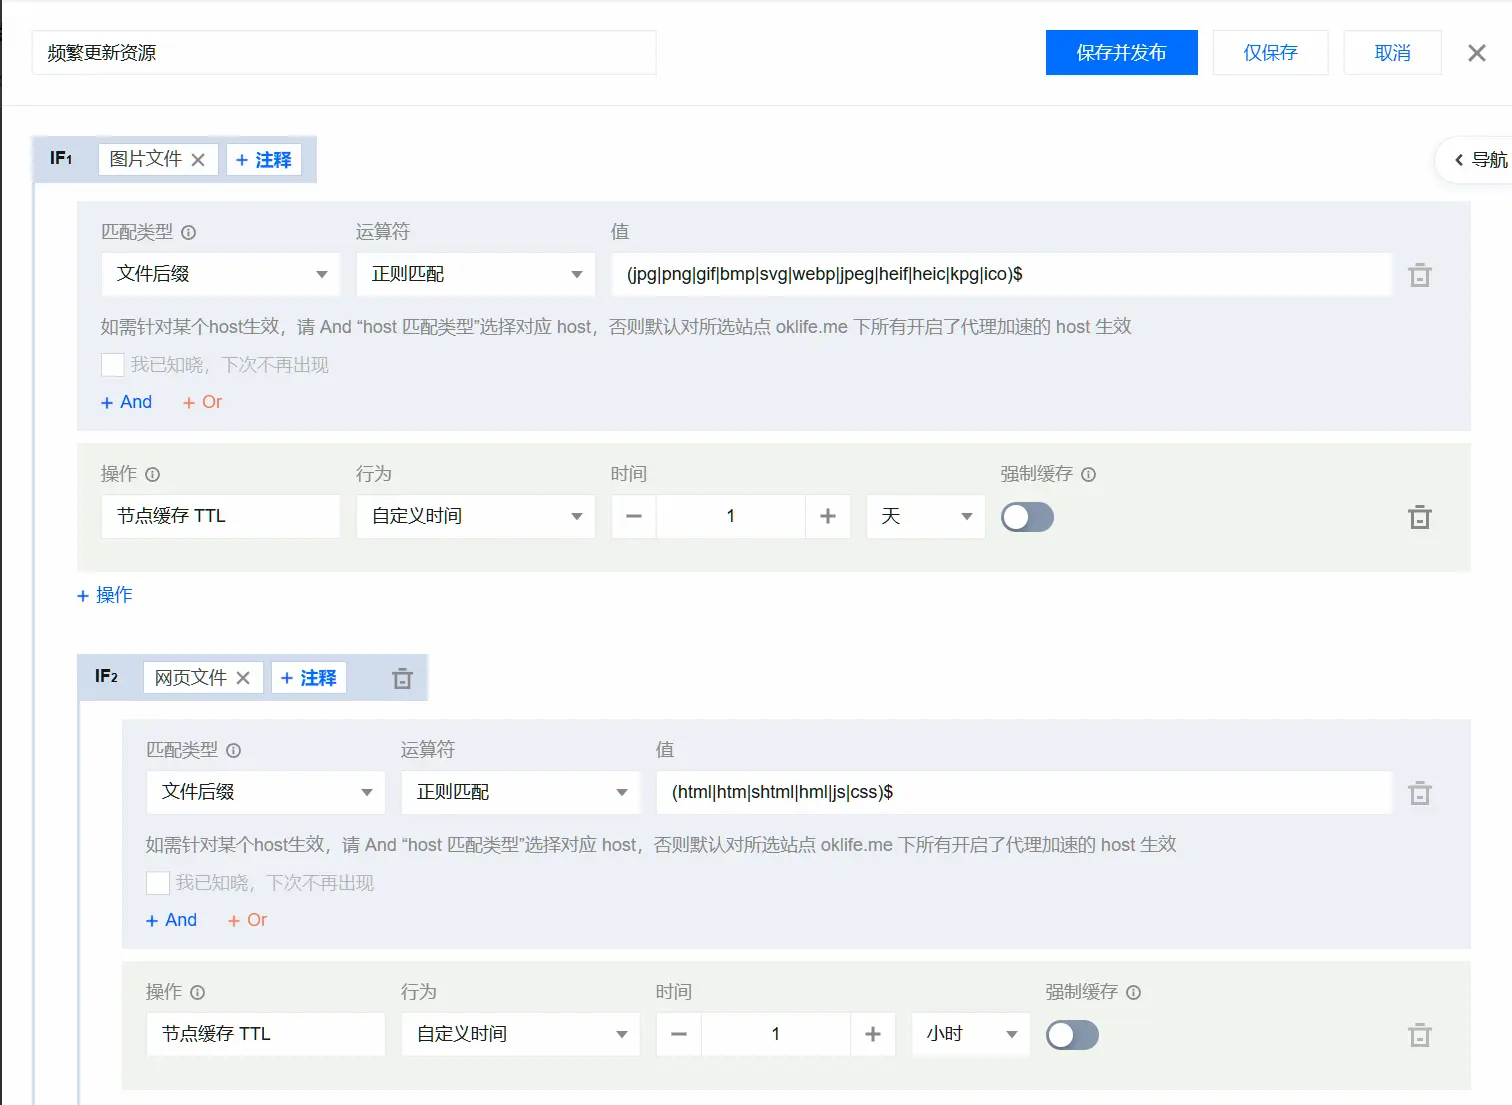The width and height of the screenshot is (1512, 1105).
Task: Delete the one-day node cache TTL action
Action: tap(1419, 517)
